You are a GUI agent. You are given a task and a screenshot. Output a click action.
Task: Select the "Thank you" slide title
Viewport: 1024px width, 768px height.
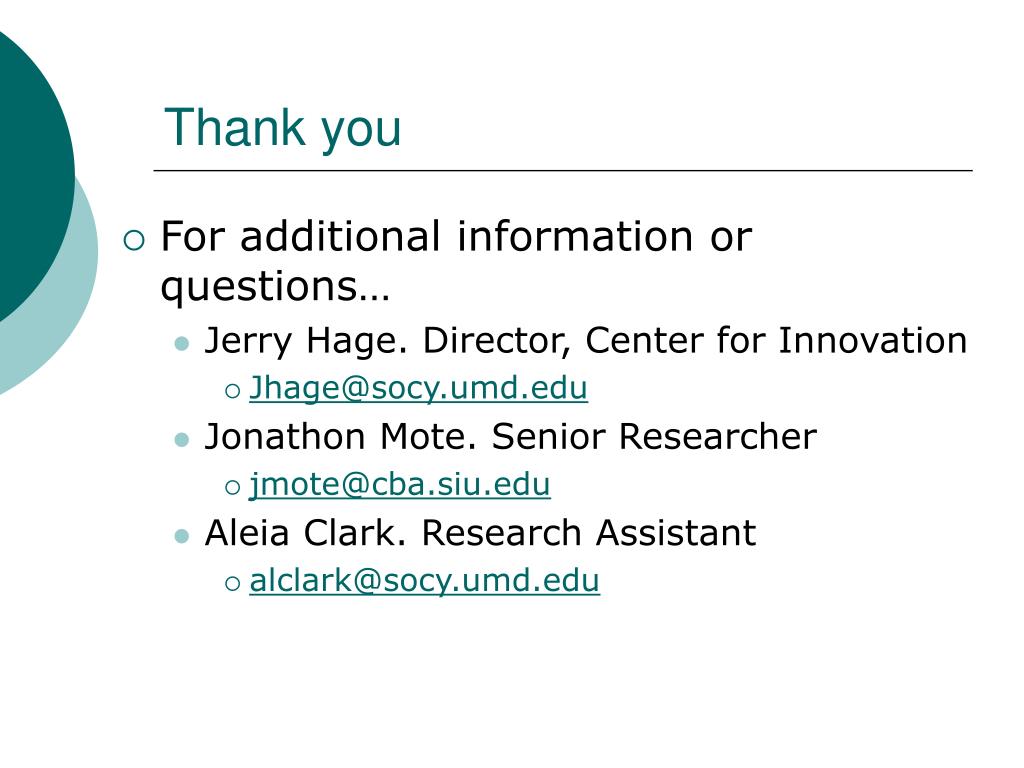(x=283, y=129)
